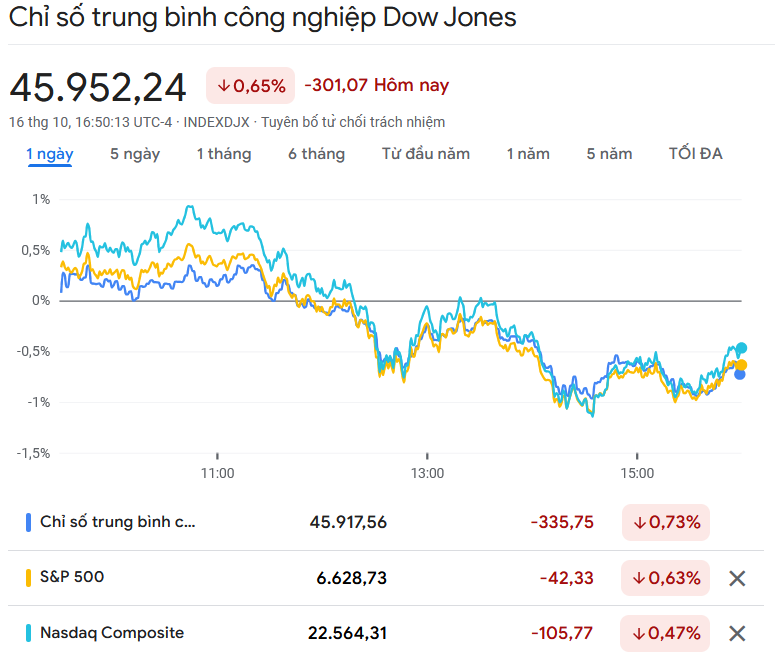Switch to the "TỐI ĐA" range tab
This screenshot has width=775, height=661.
tap(695, 154)
